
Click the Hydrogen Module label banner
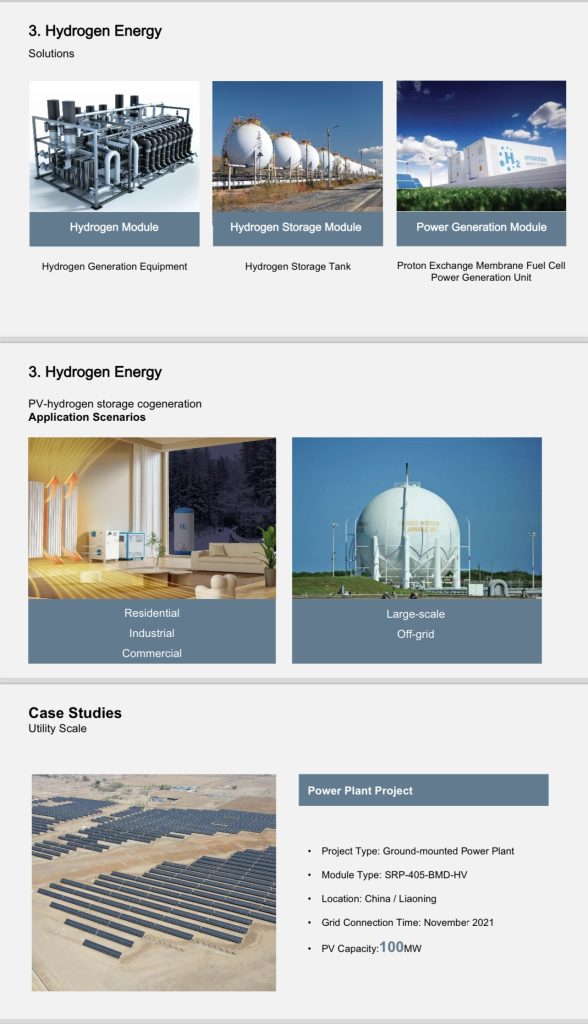(x=114, y=228)
